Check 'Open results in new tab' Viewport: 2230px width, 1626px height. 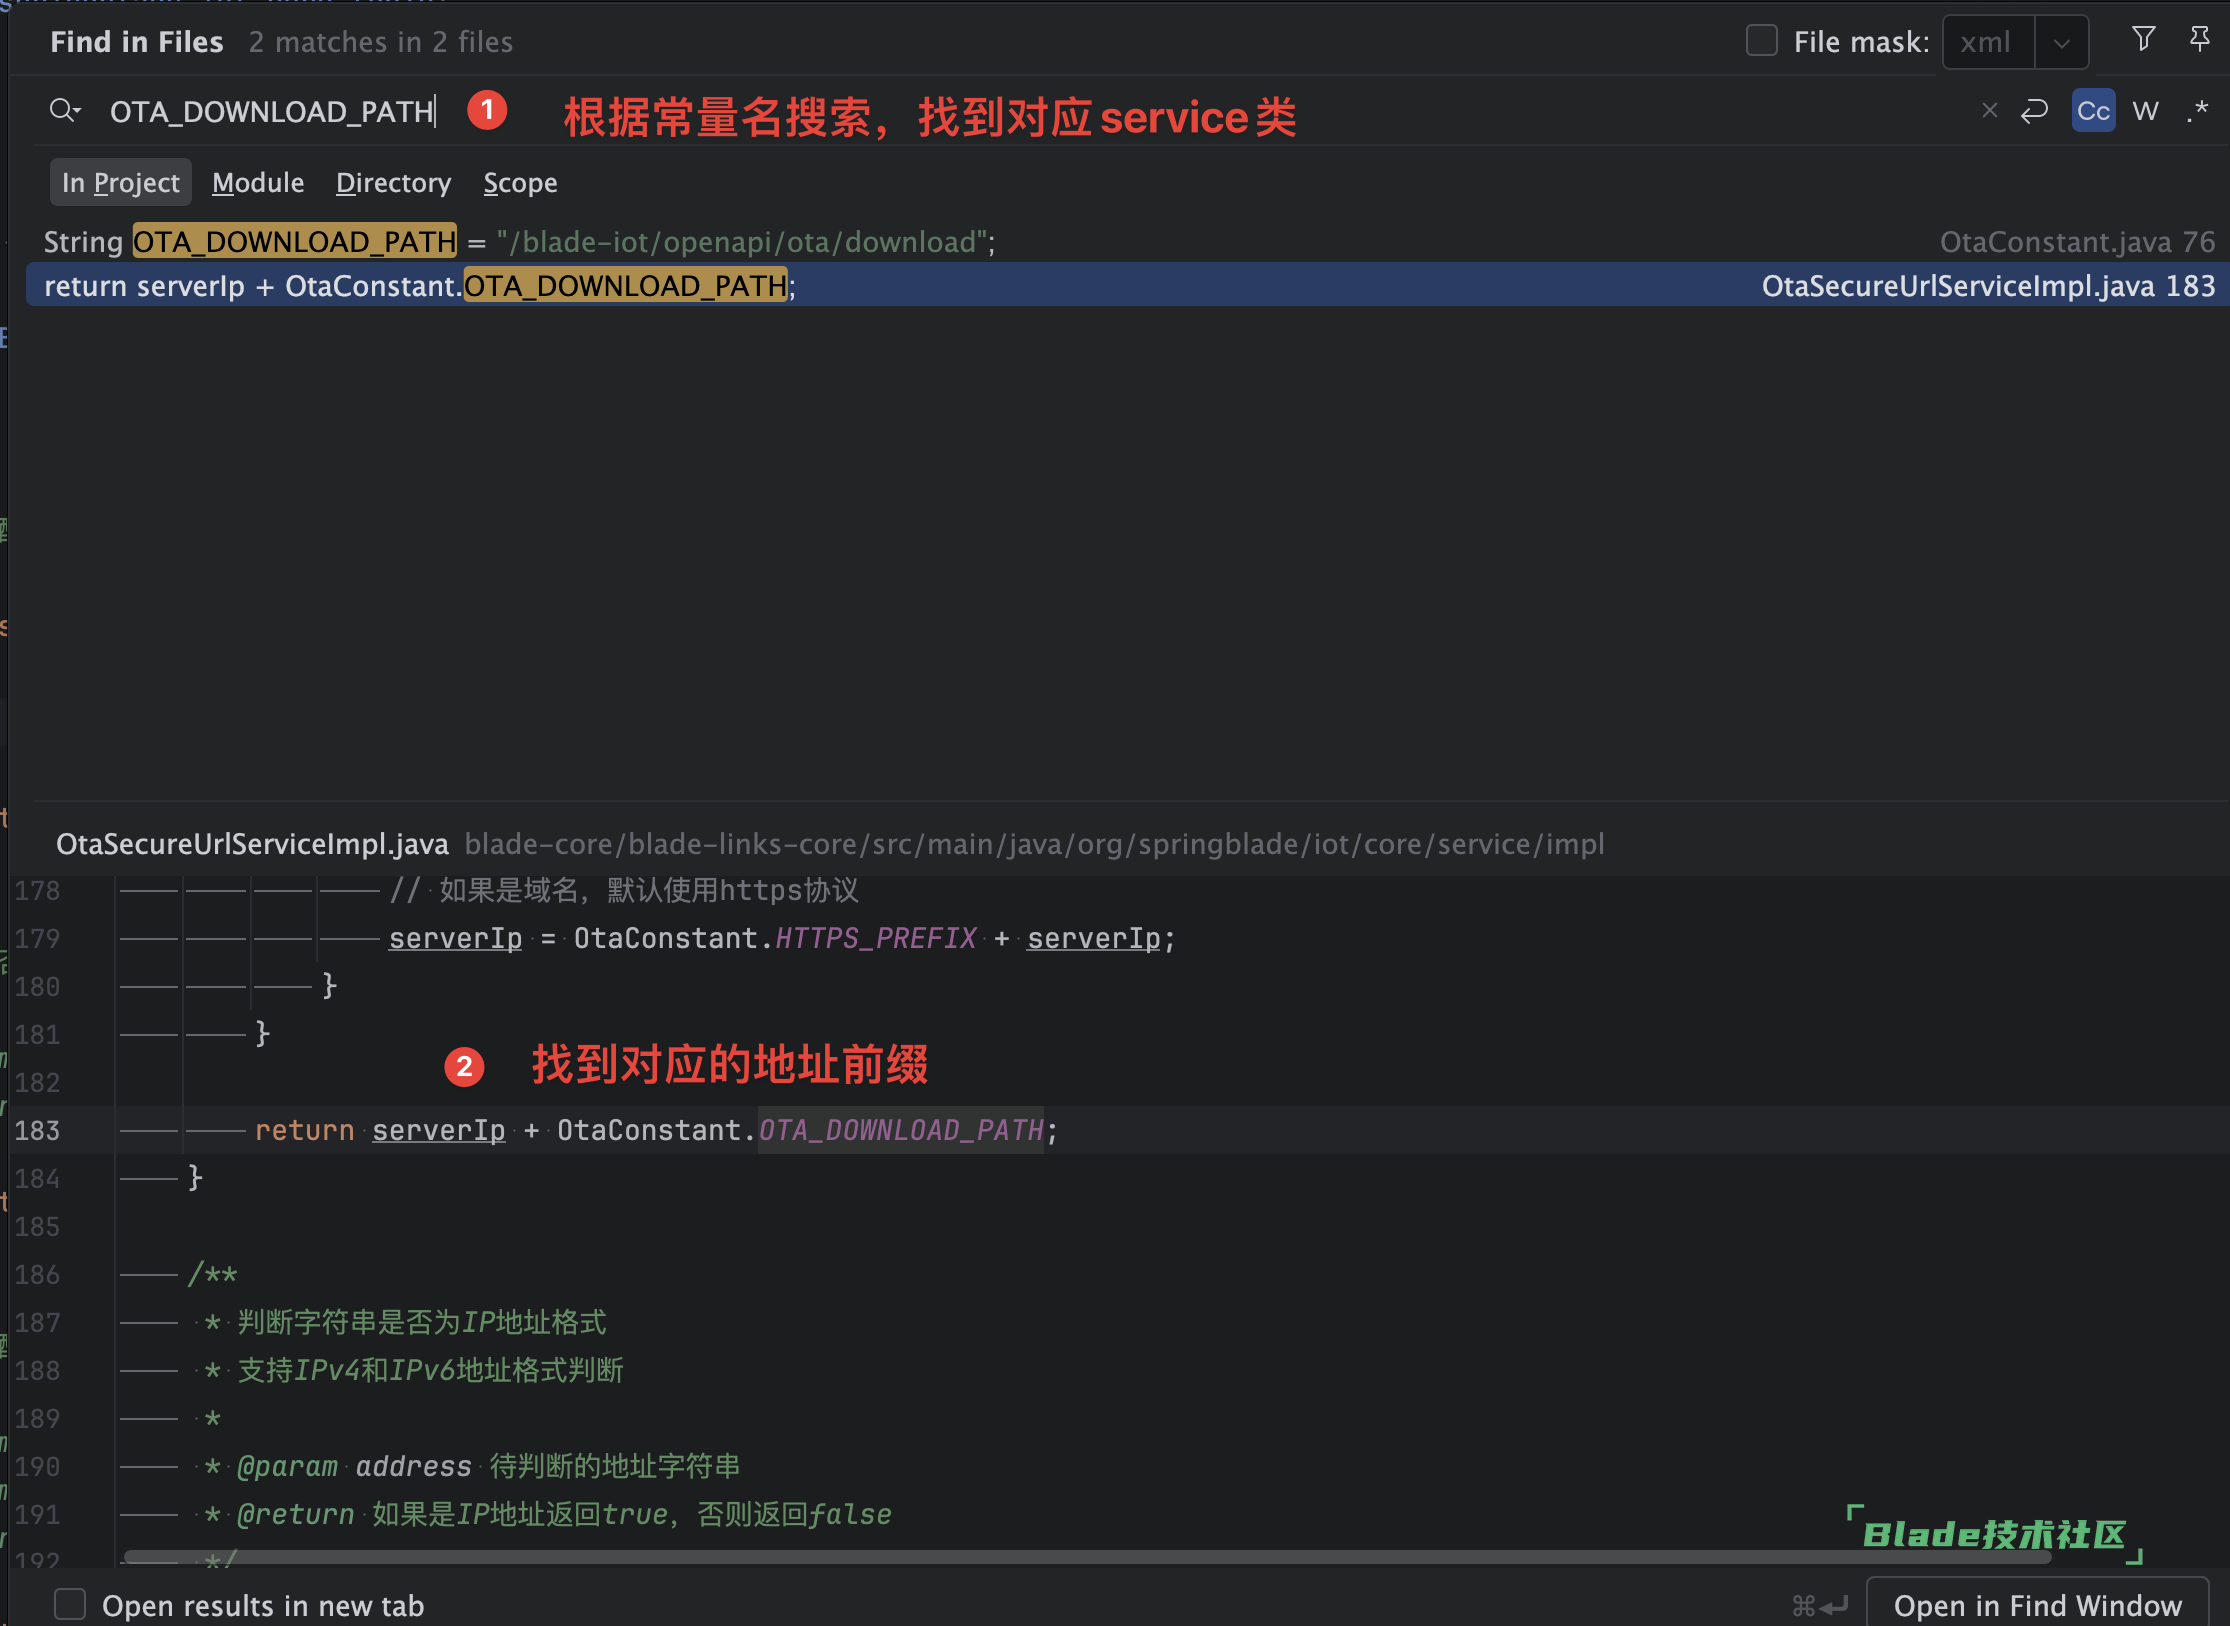pos(68,1604)
